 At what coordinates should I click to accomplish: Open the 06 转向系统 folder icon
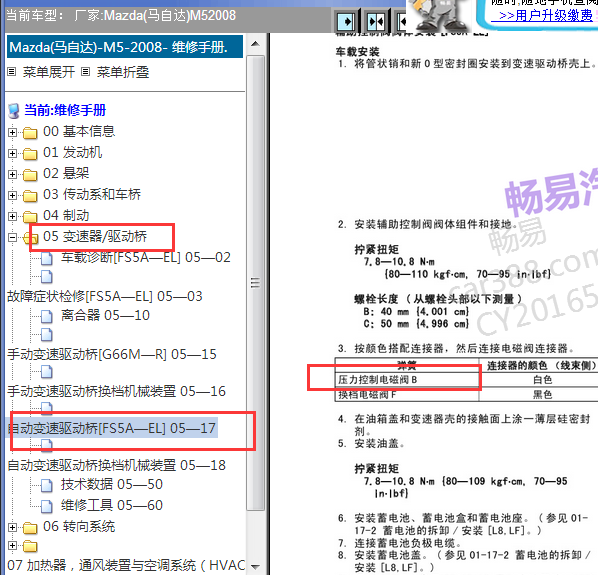coord(30,528)
